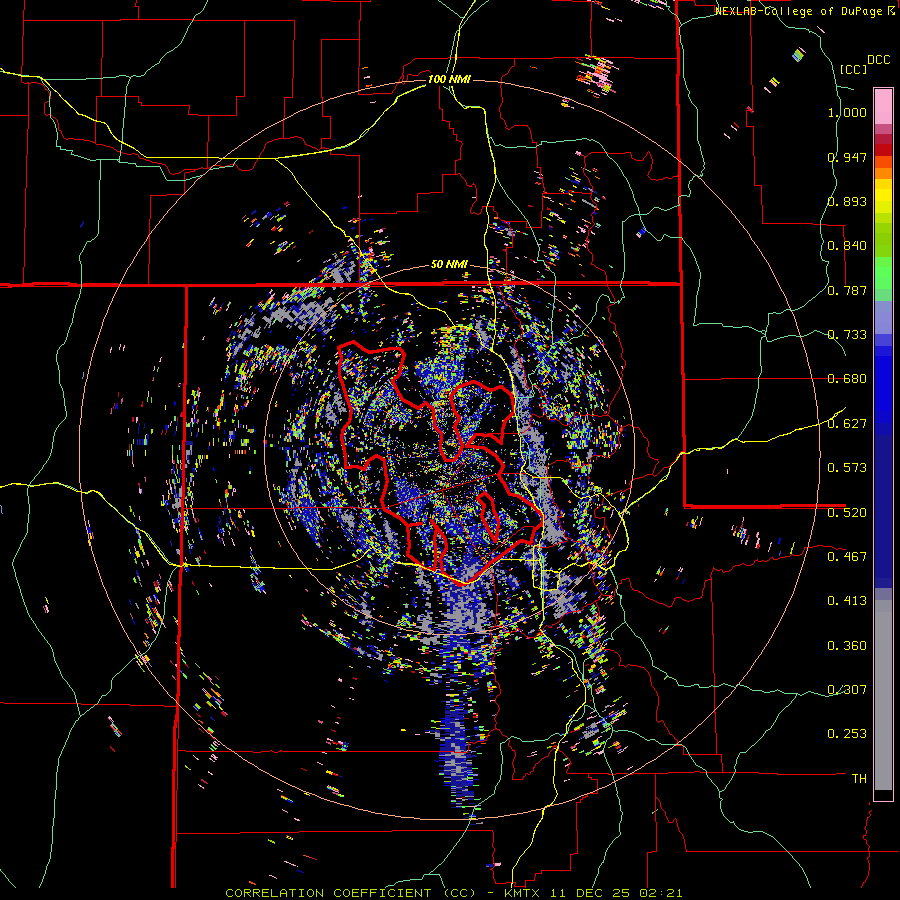Viewport: 900px width, 900px height.
Task: Click the CORRELATION COEFFICIENT (CC) title text
Action: click(351, 893)
